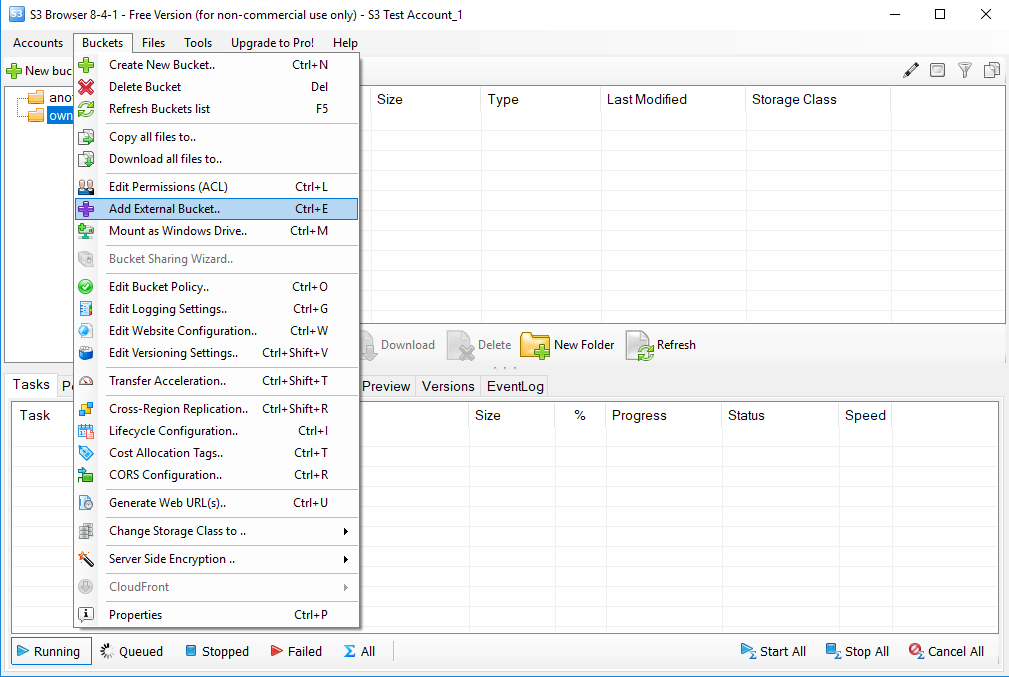
Task: Select the checkbox selection icon in the toolbar
Action: point(937,70)
